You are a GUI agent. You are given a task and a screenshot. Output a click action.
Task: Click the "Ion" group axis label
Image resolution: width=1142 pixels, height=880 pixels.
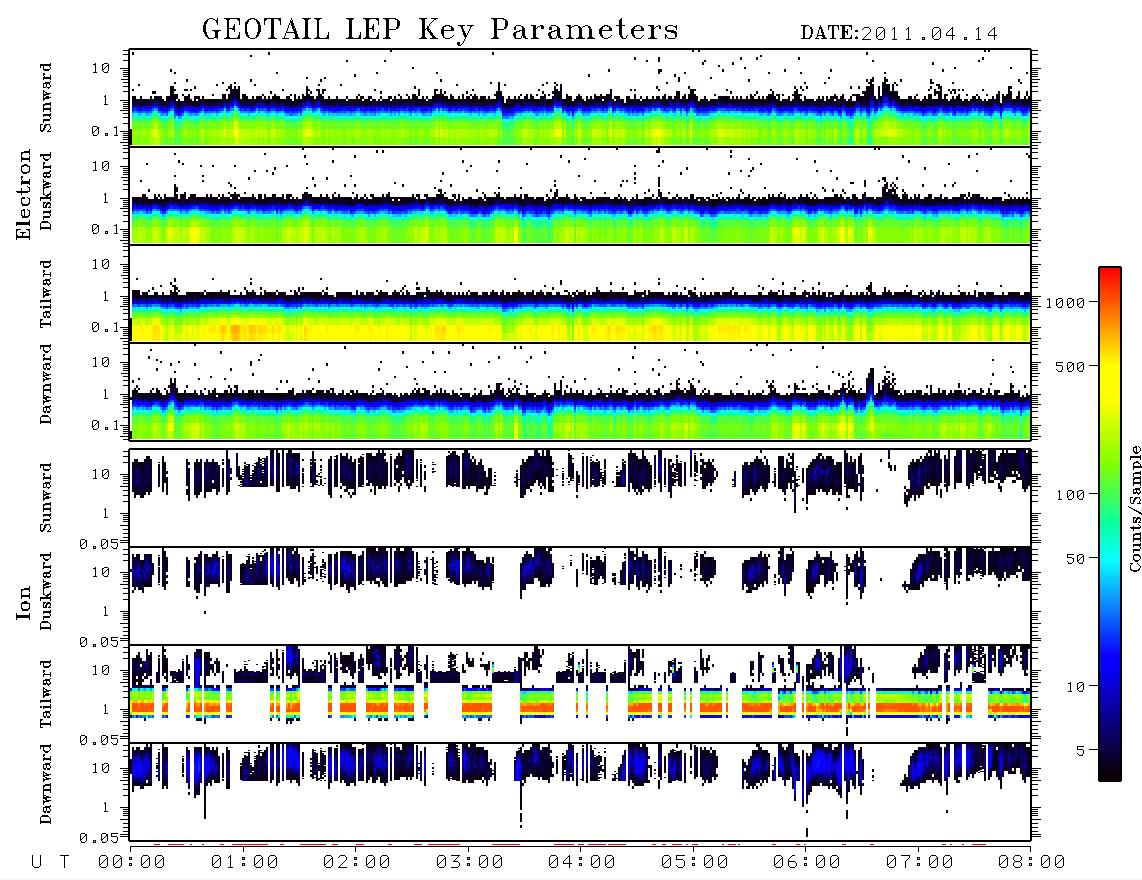(x=24, y=603)
